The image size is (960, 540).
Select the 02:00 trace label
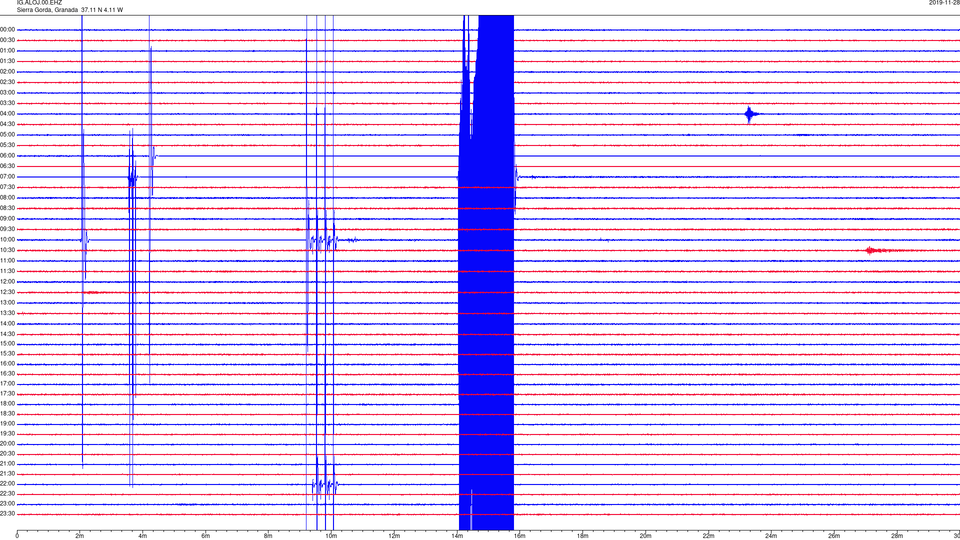coord(7,72)
